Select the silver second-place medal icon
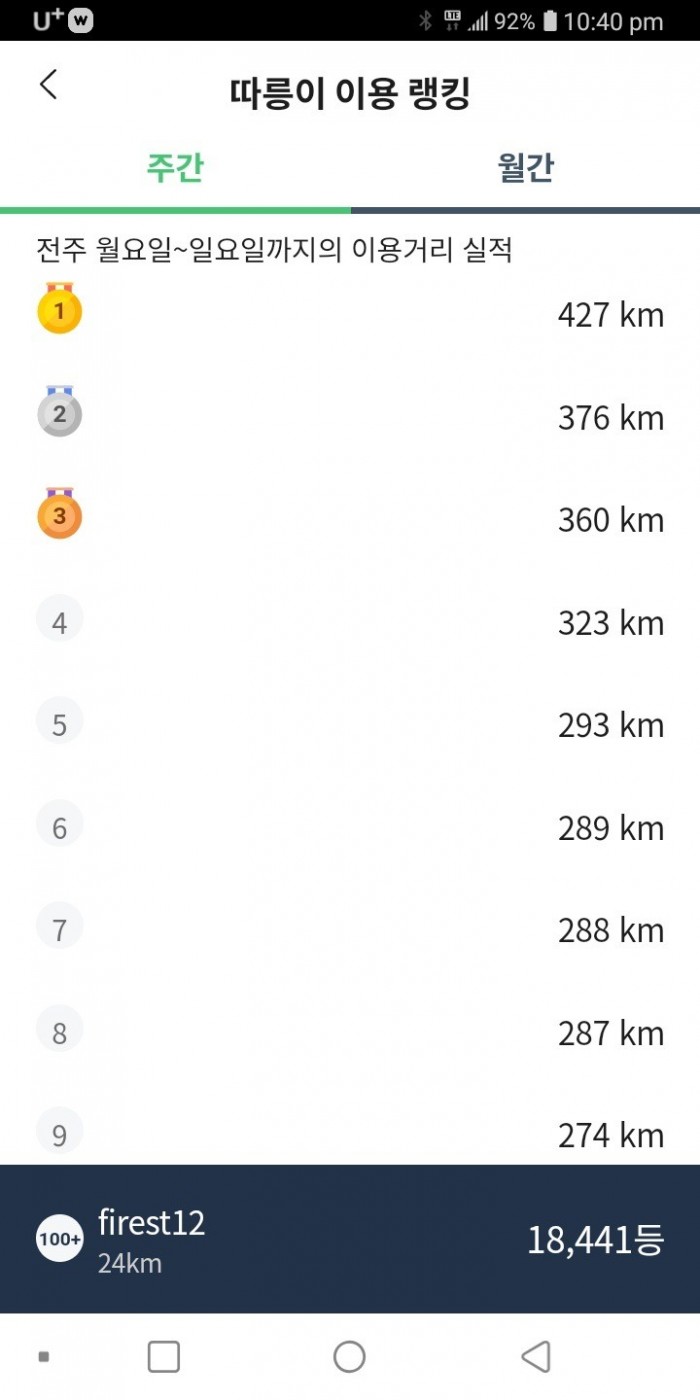This screenshot has height=1400, width=700. tap(59, 412)
